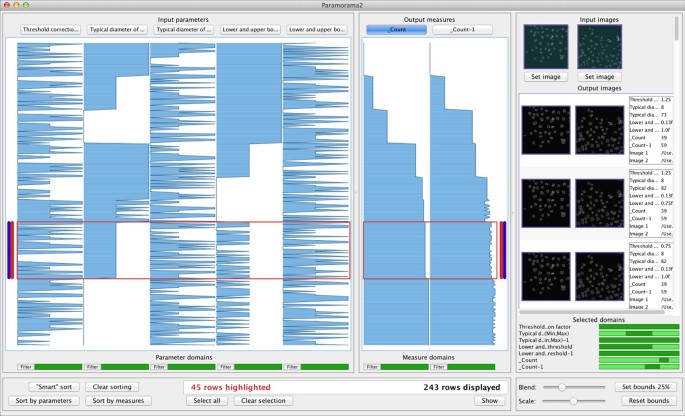Click the "Selected domains" heading
This screenshot has width=685, height=416.
599,320
